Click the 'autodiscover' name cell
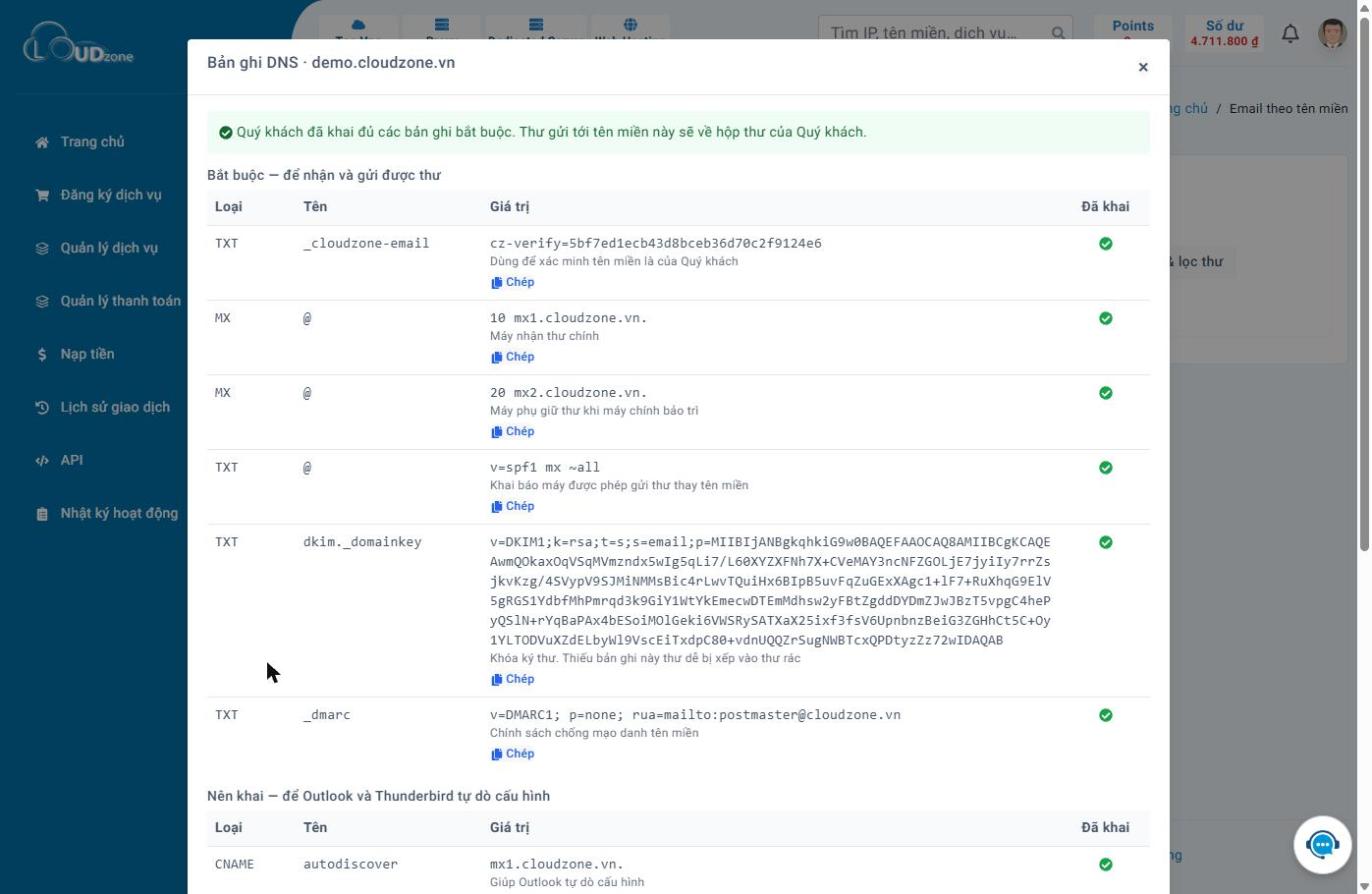Viewport: 1372px width, 894px height. [x=350, y=864]
